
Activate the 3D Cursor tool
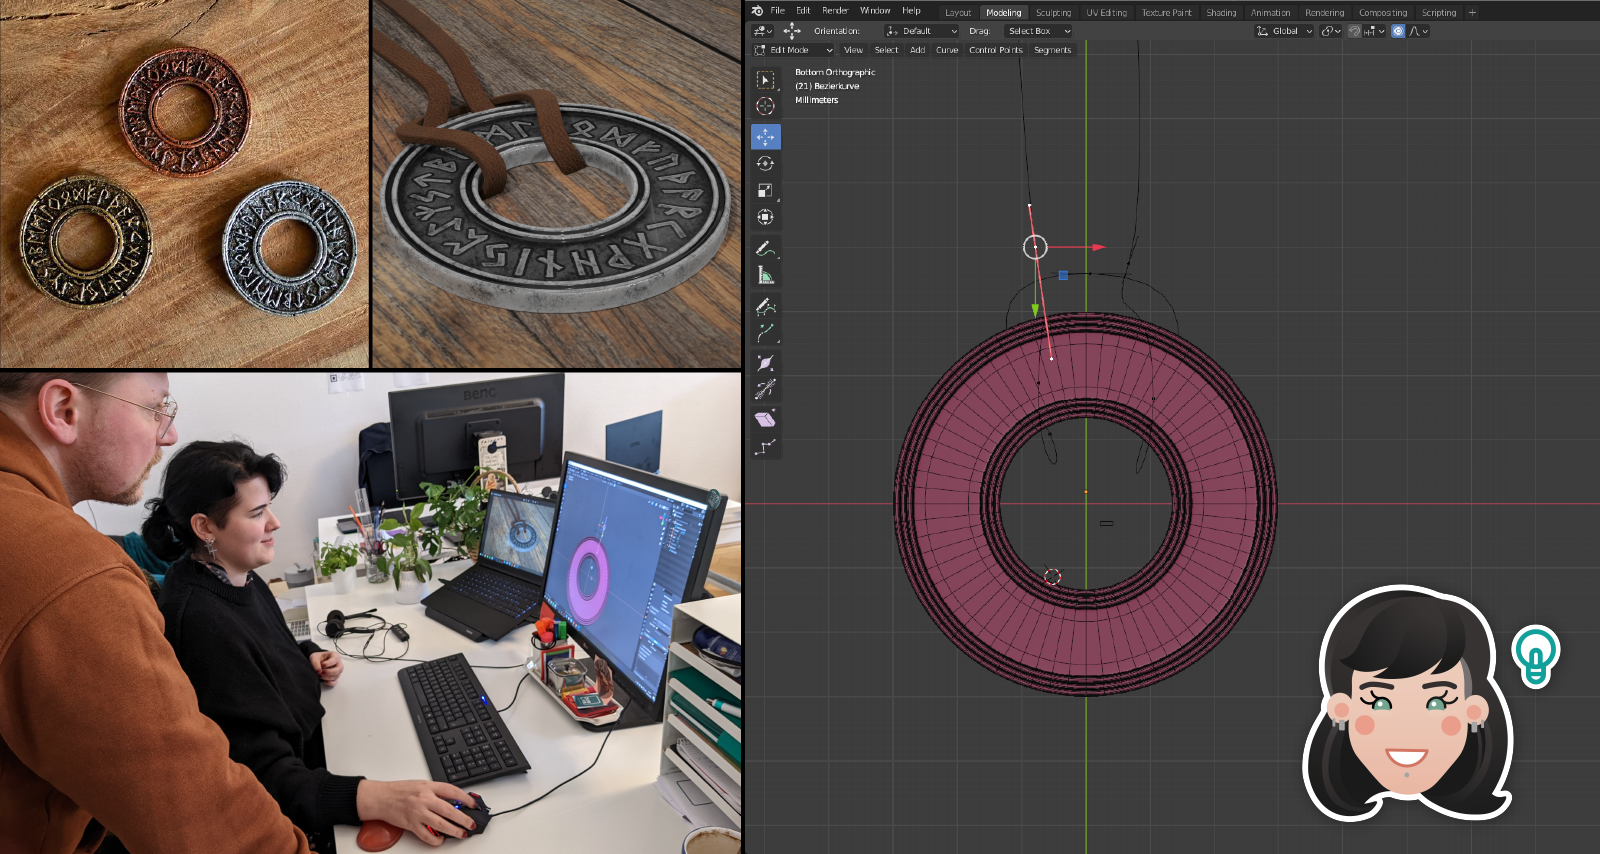coord(765,106)
